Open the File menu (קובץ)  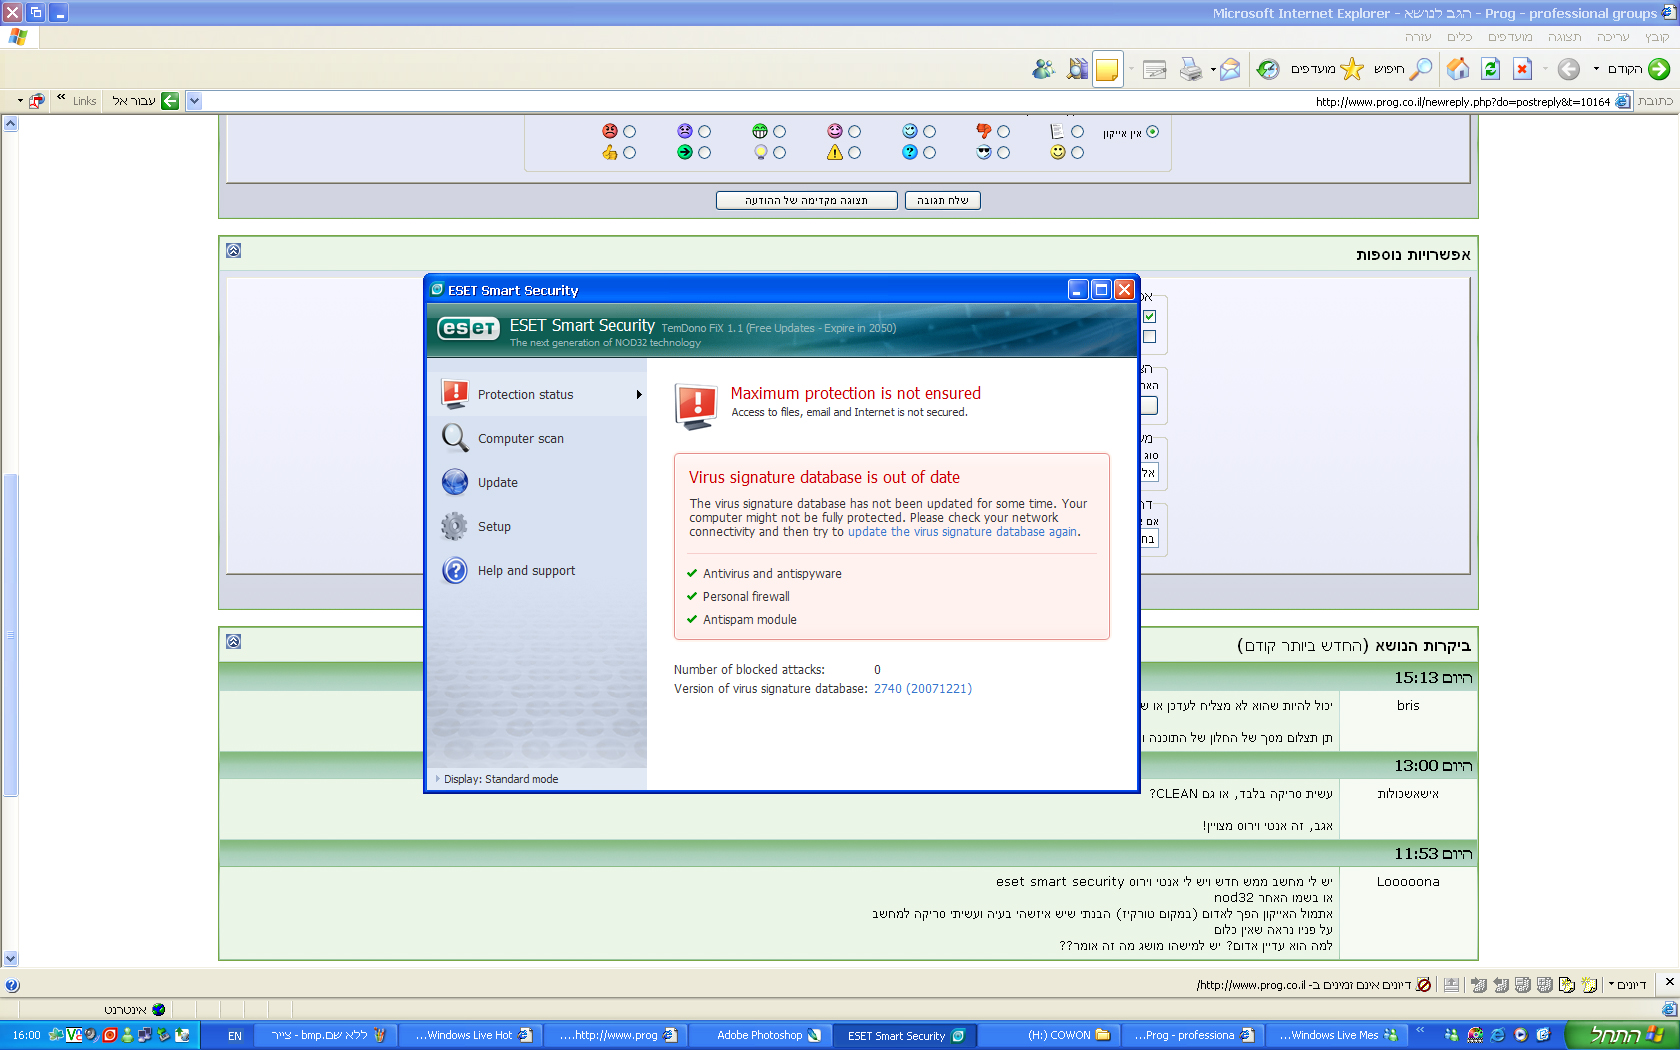coord(1657,37)
